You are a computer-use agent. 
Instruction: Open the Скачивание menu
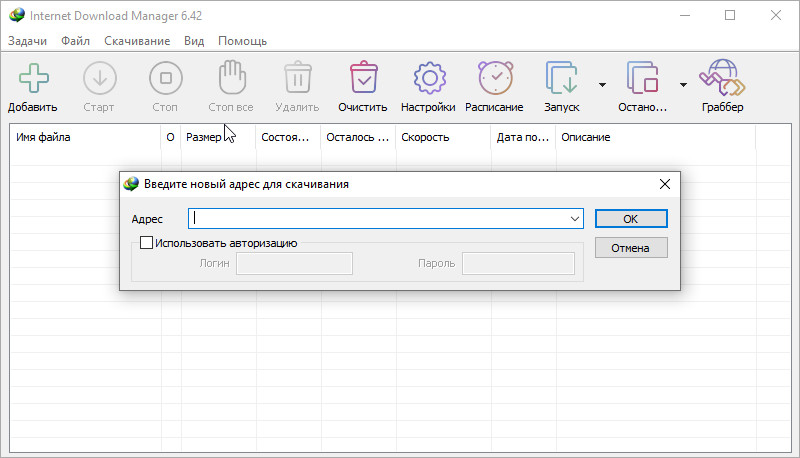point(137,41)
